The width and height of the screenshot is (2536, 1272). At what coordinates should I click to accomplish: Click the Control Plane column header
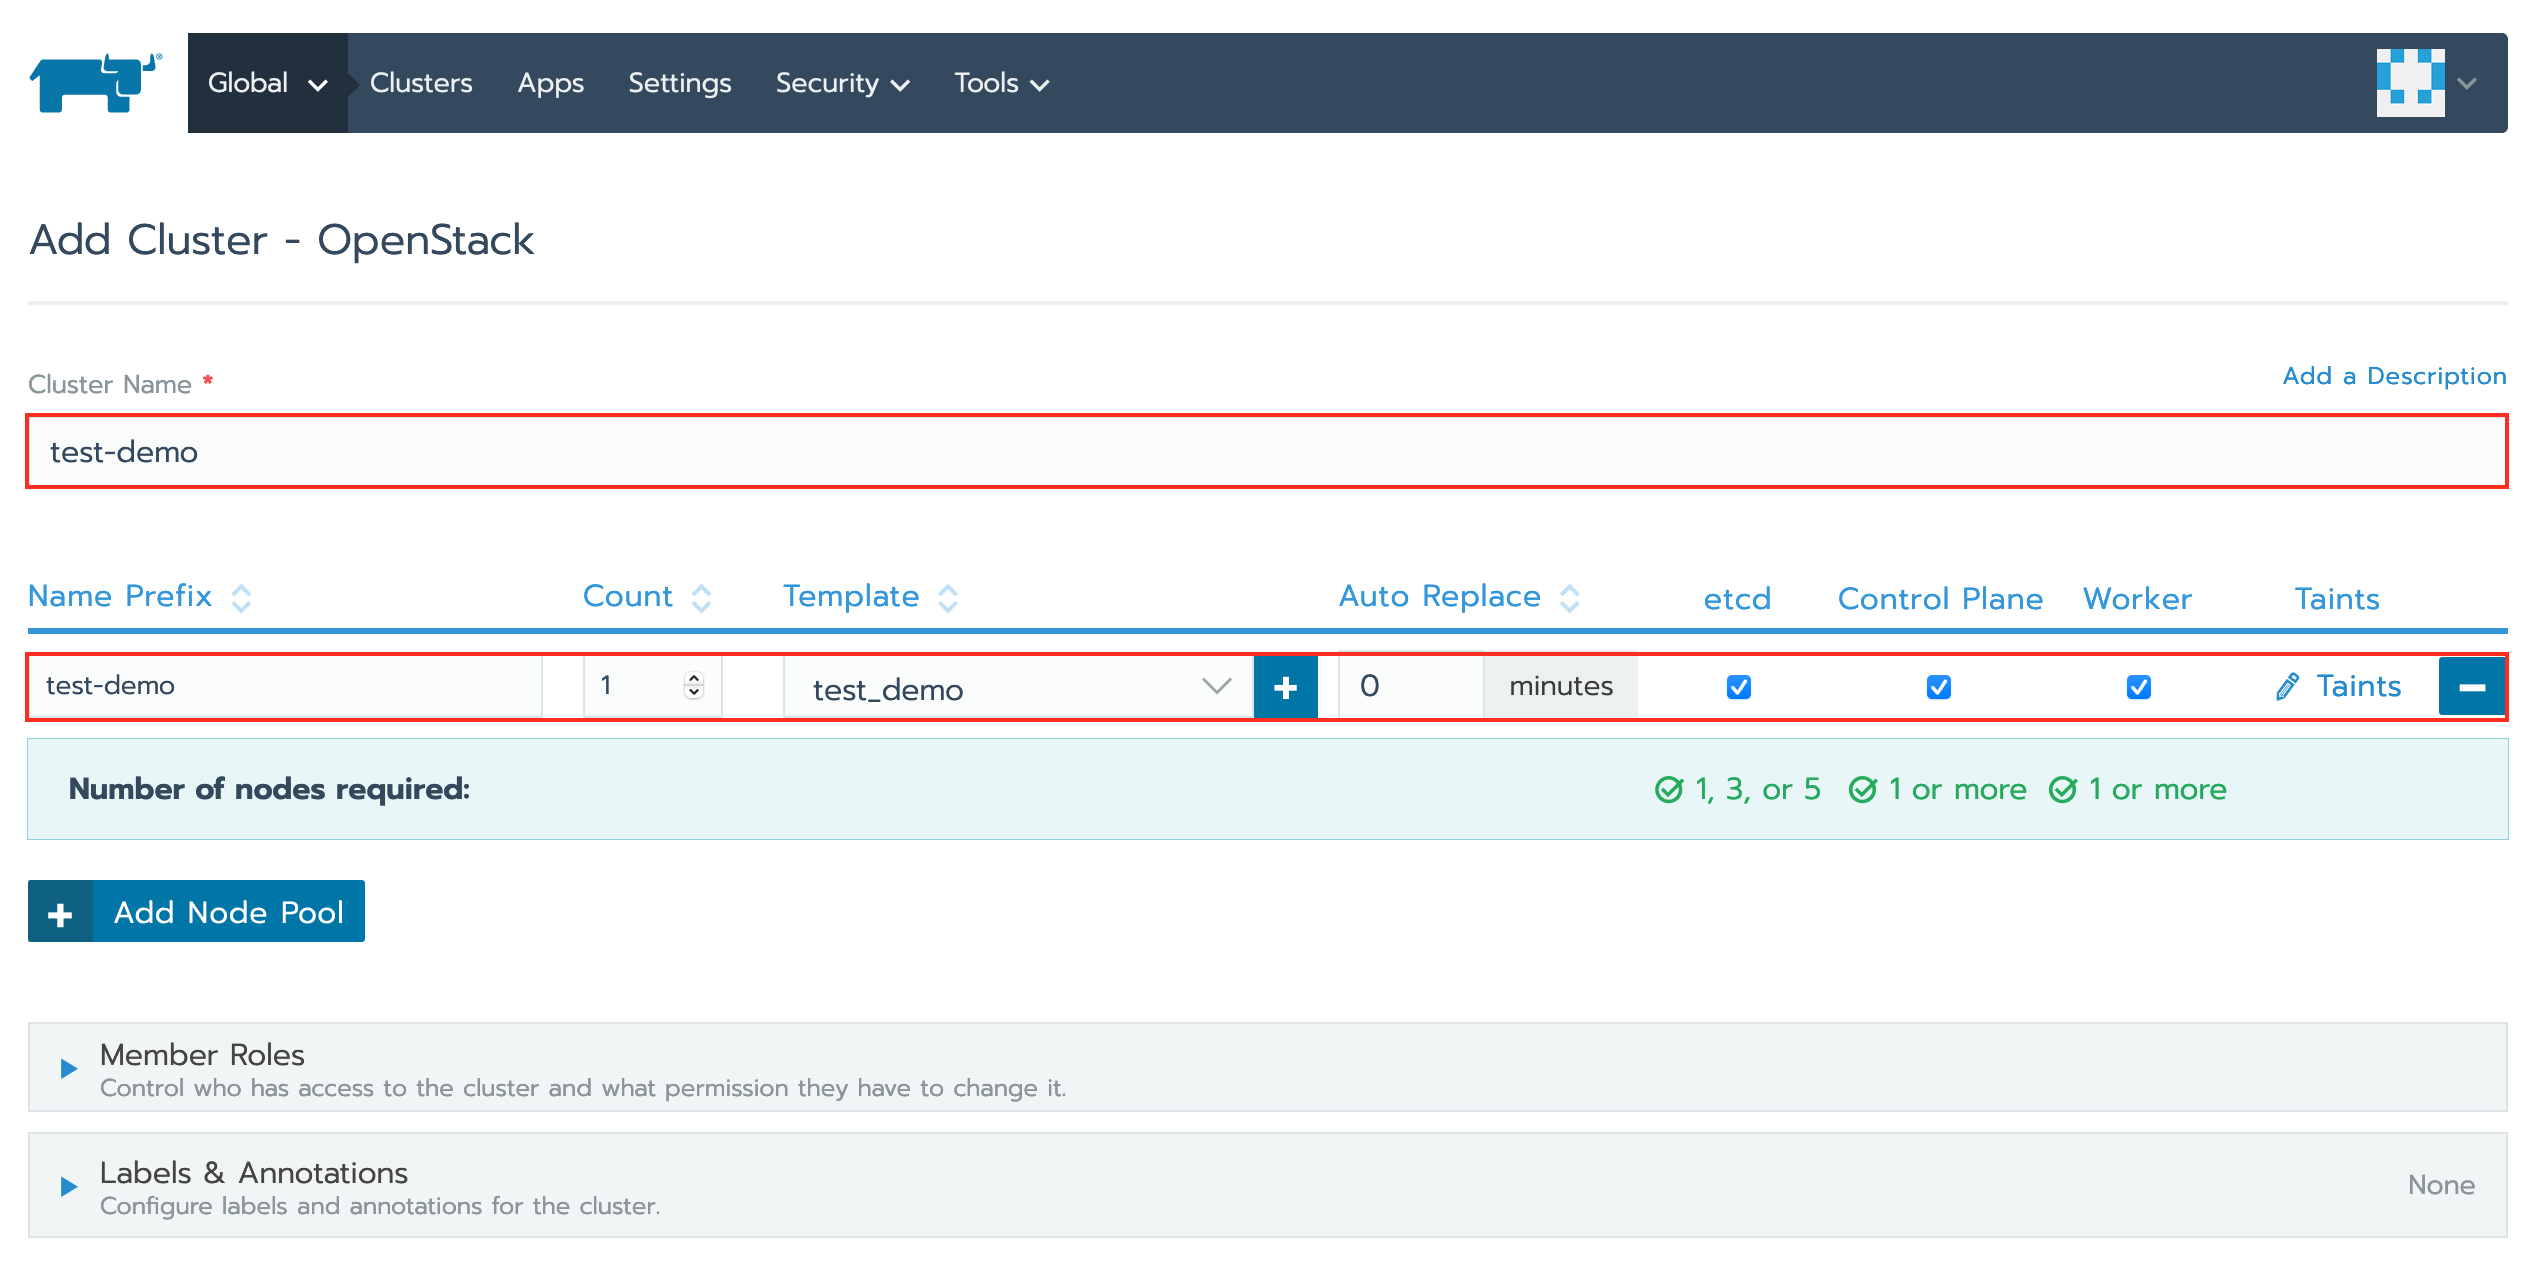tap(1940, 599)
